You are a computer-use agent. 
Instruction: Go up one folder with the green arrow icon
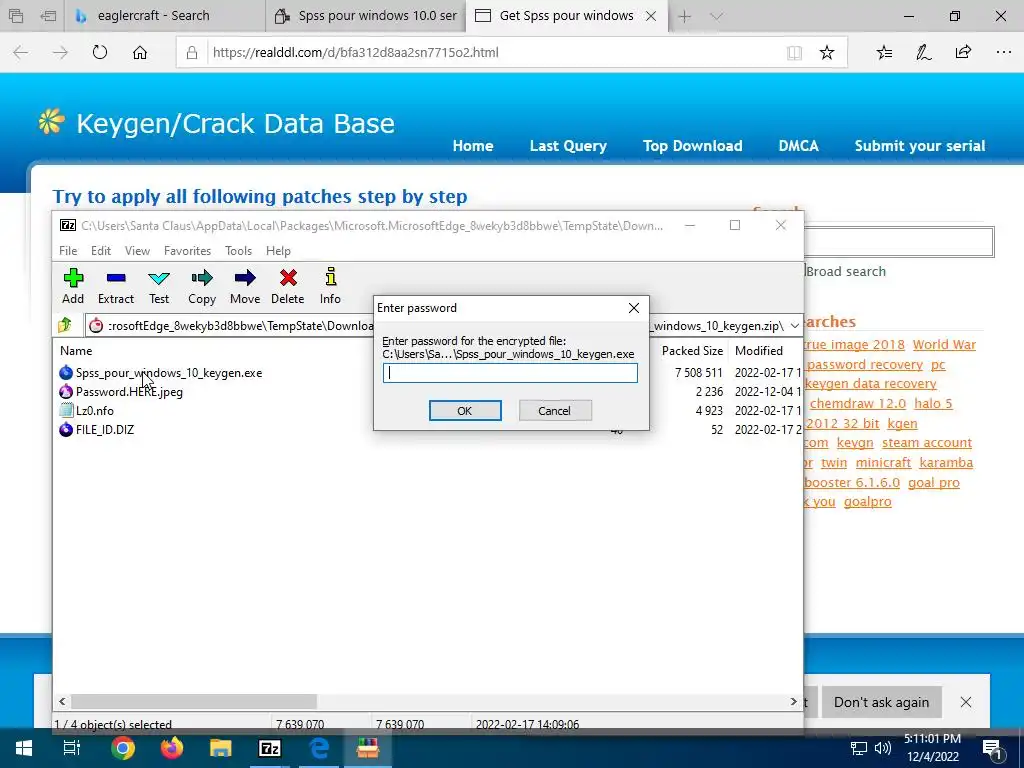tap(65, 325)
